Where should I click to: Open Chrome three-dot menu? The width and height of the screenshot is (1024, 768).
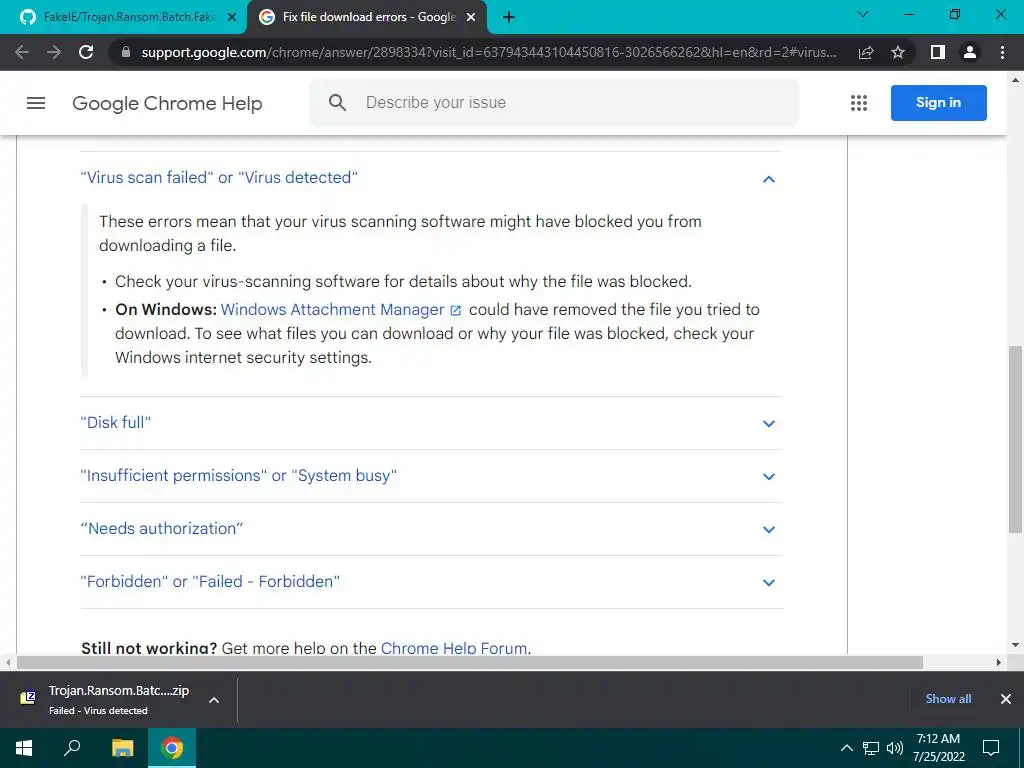(x=1002, y=52)
